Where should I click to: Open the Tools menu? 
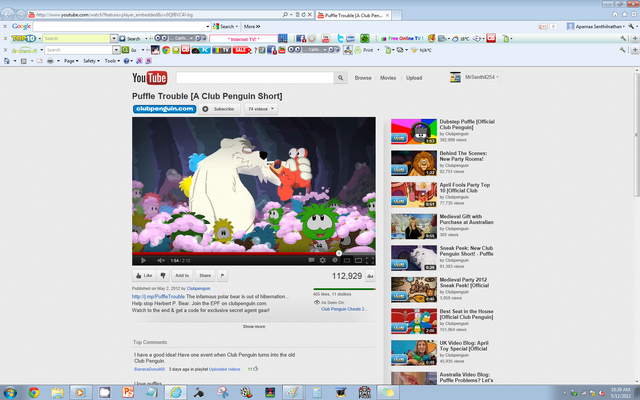click(112, 61)
